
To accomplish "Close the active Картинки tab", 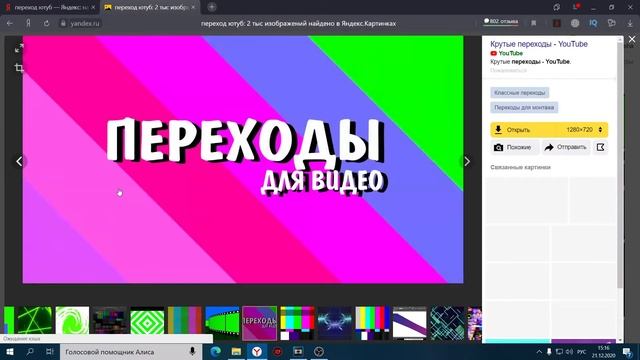I will [193, 7].
